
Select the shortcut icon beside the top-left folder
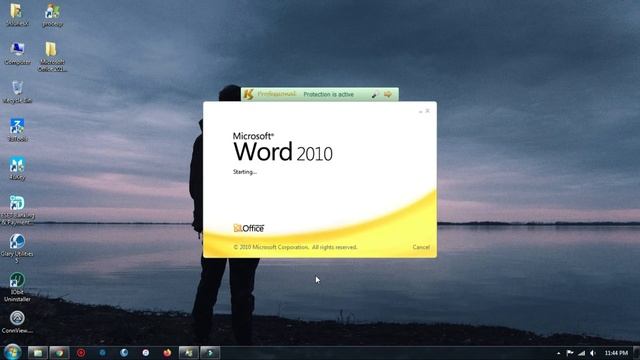[x=53, y=15]
